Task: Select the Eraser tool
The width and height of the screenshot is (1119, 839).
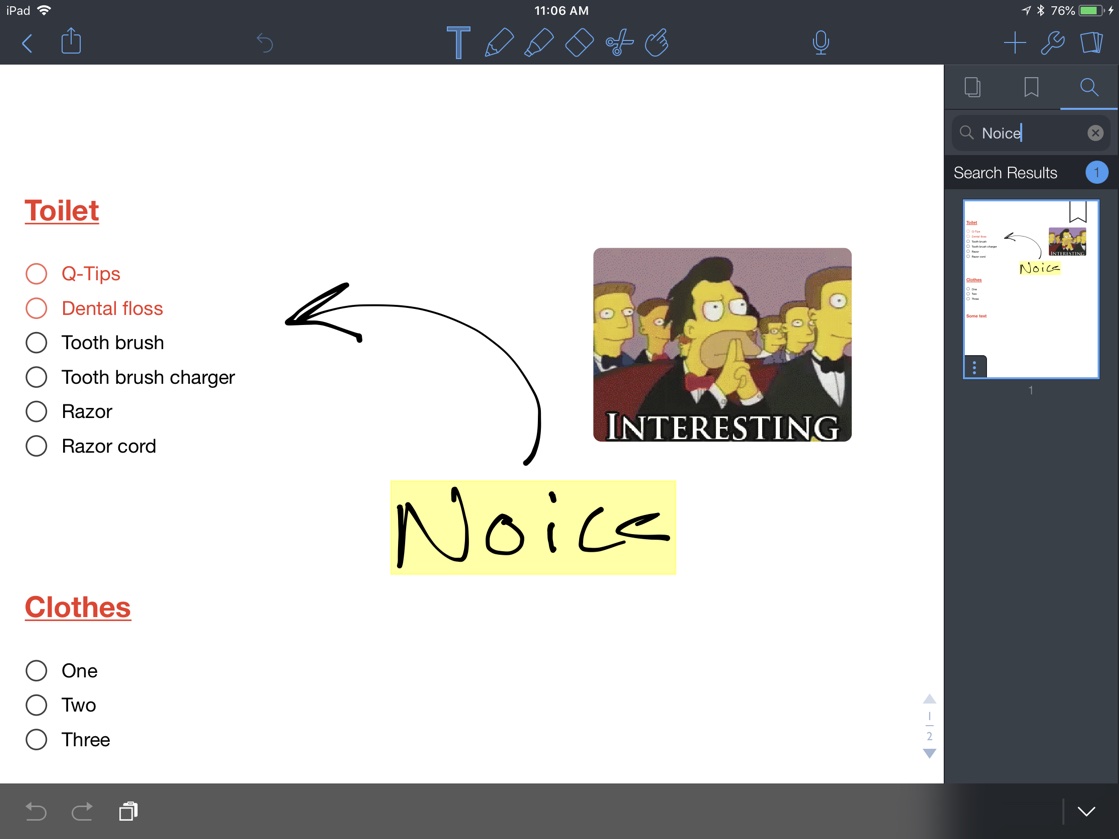Action: (579, 43)
